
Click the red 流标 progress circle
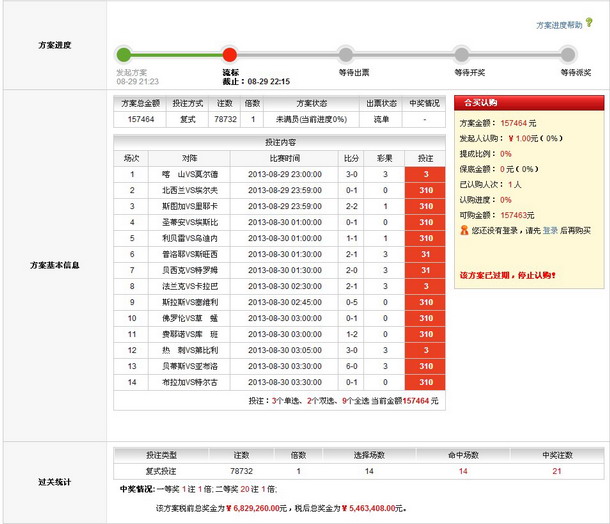(x=230, y=55)
